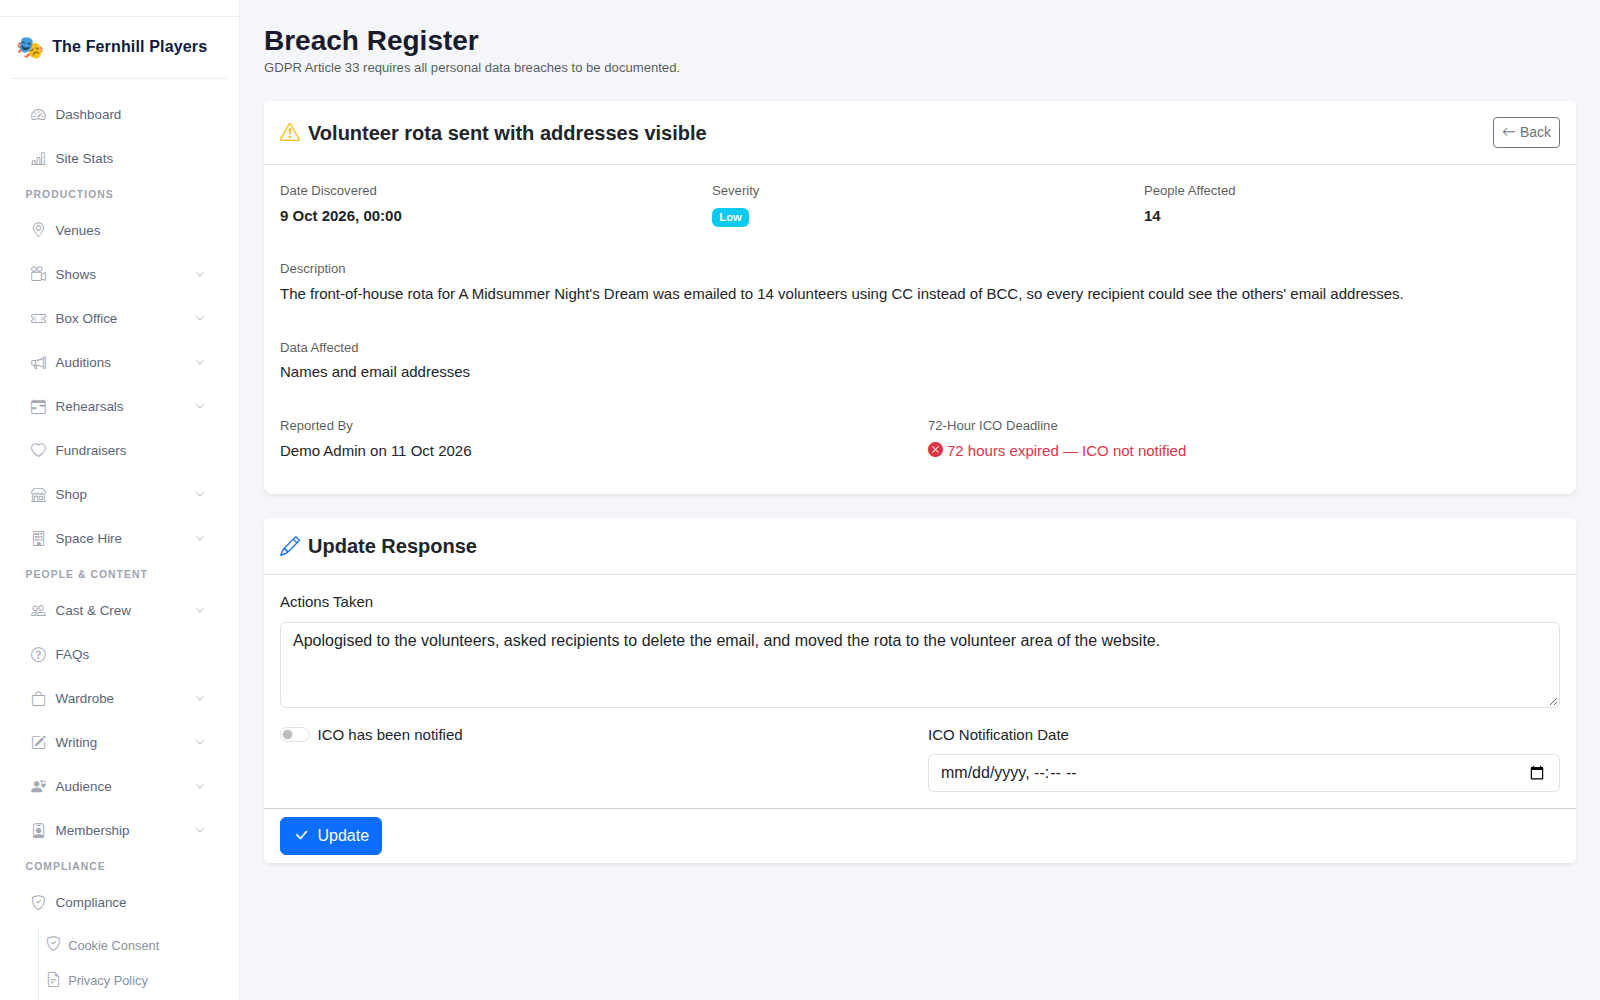Click the FAQs question mark icon
This screenshot has width=1600, height=1000.
click(x=38, y=654)
